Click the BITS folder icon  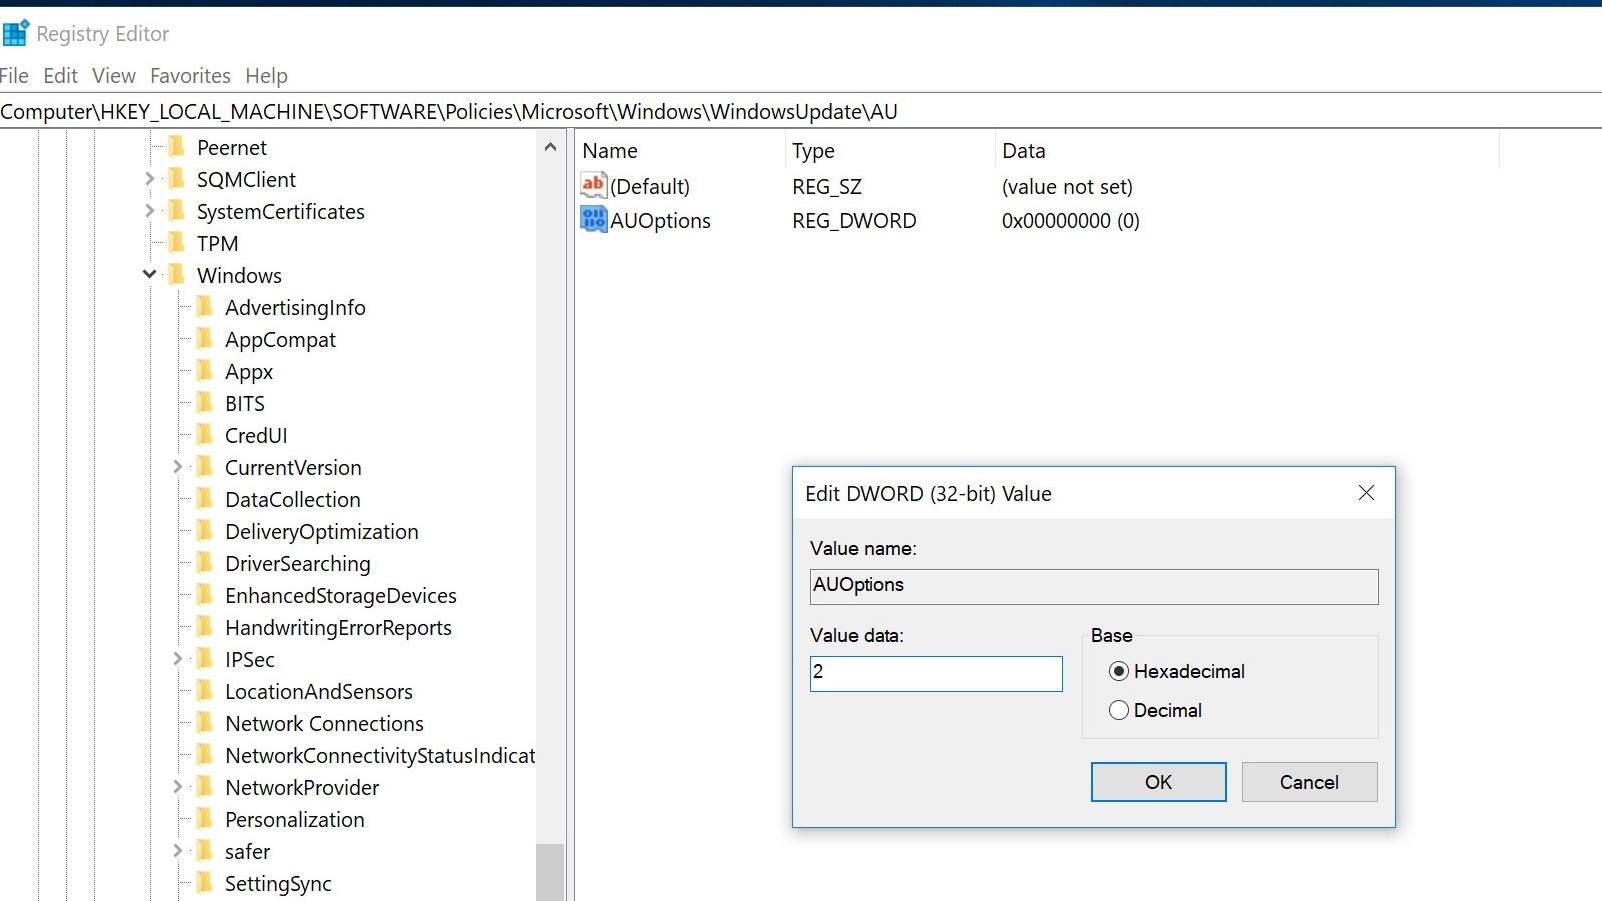pyautogui.click(x=205, y=403)
